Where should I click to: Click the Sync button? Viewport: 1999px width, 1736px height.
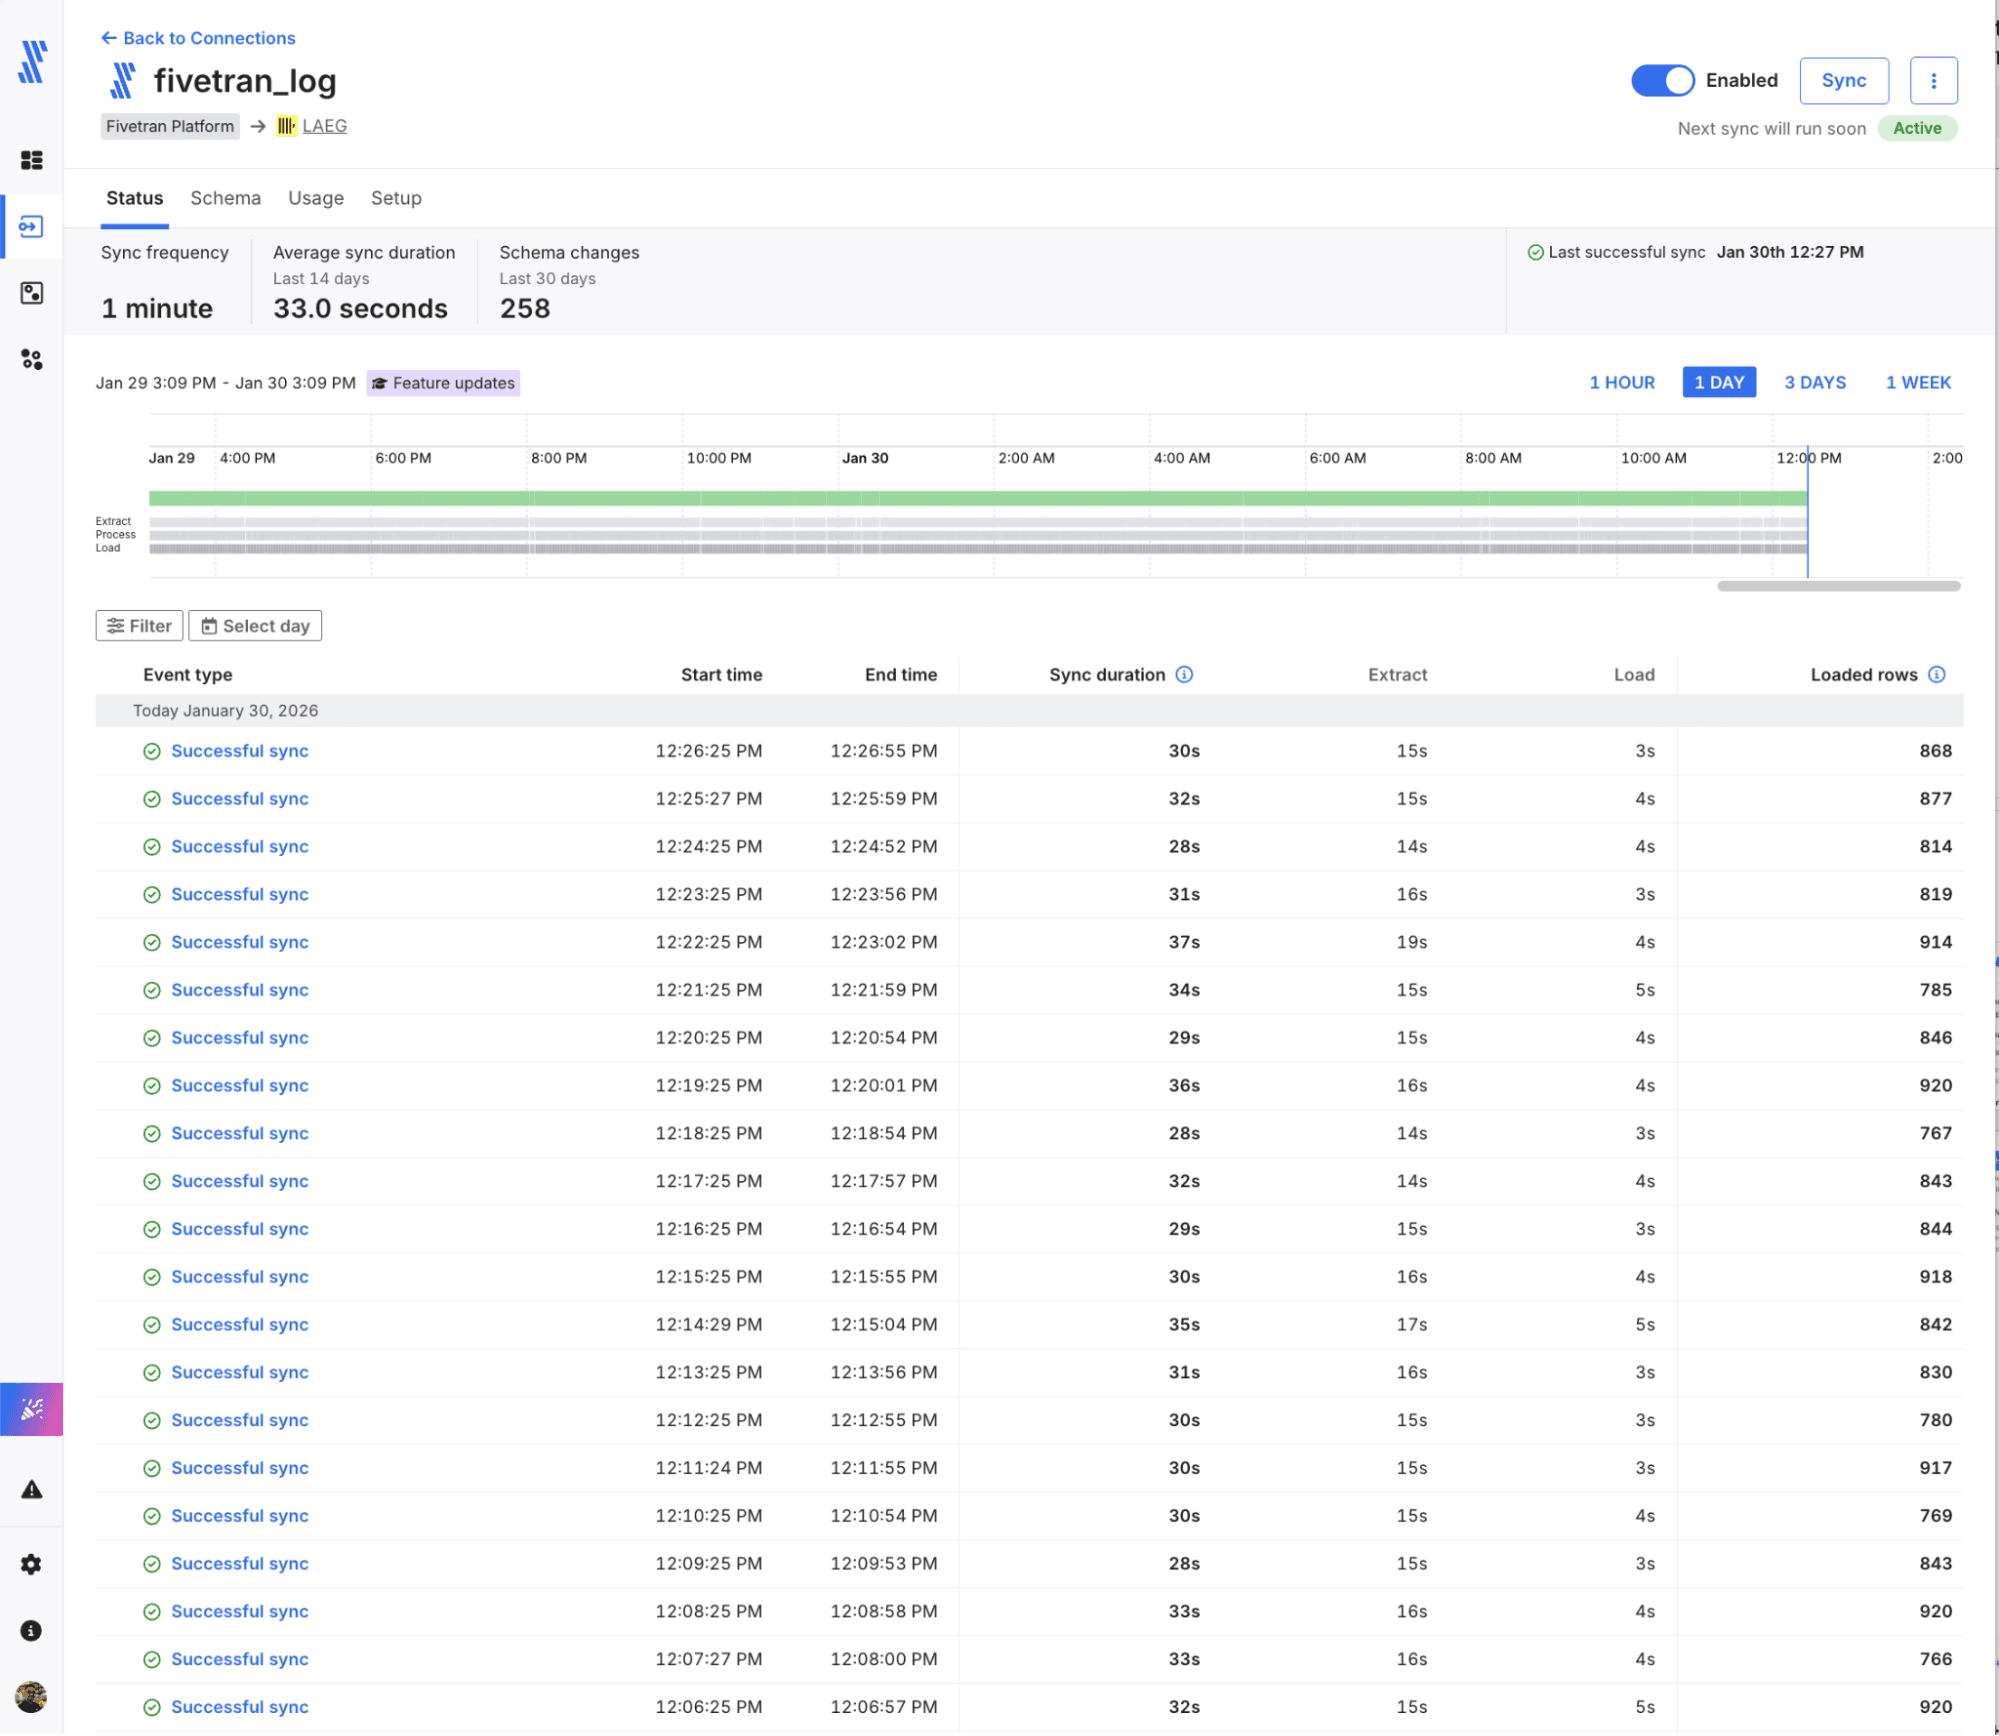click(x=1843, y=81)
